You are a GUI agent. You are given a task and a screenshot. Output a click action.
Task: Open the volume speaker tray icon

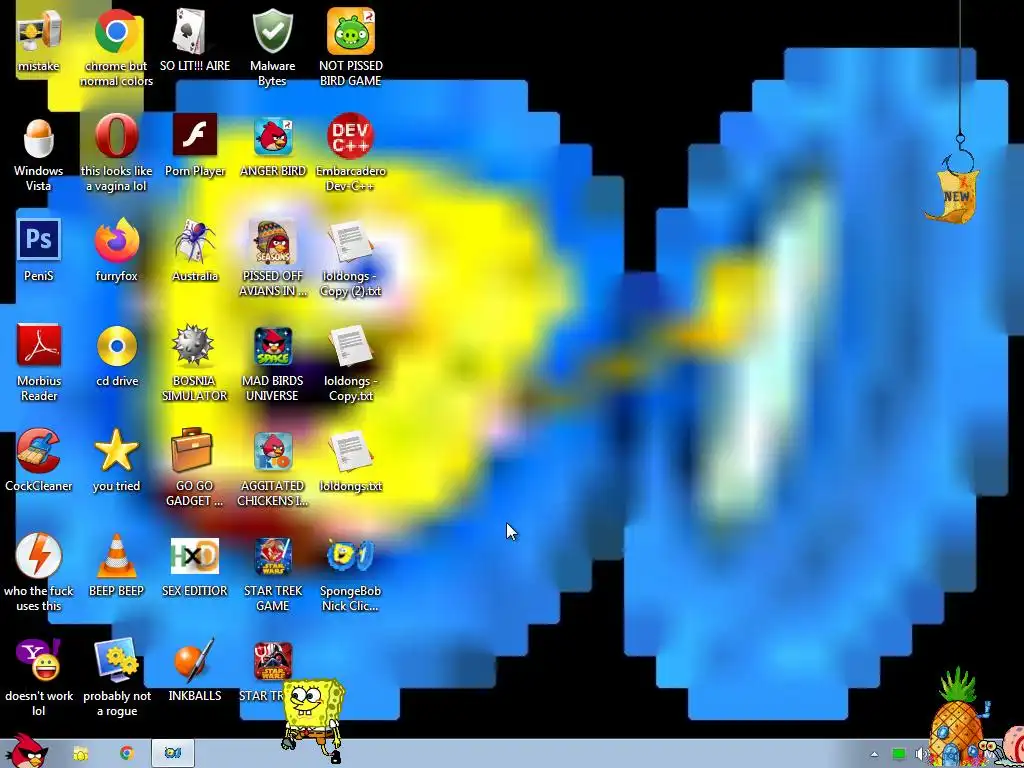click(x=921, y=754)
